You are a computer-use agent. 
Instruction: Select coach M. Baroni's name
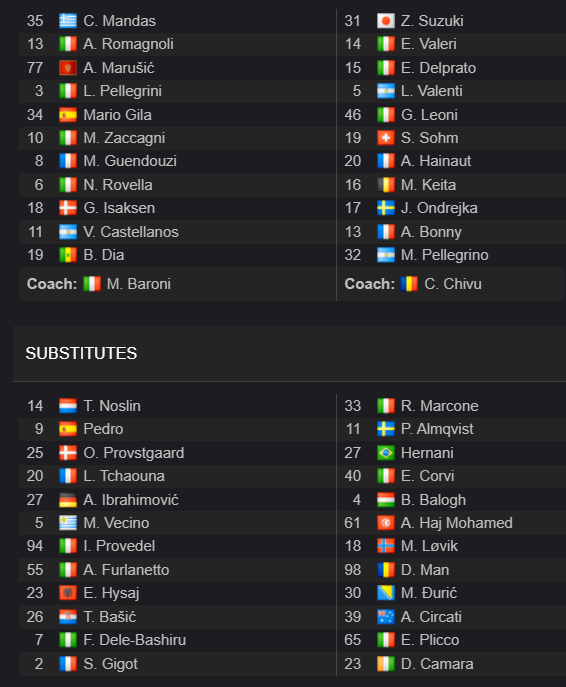pos(138,284)
